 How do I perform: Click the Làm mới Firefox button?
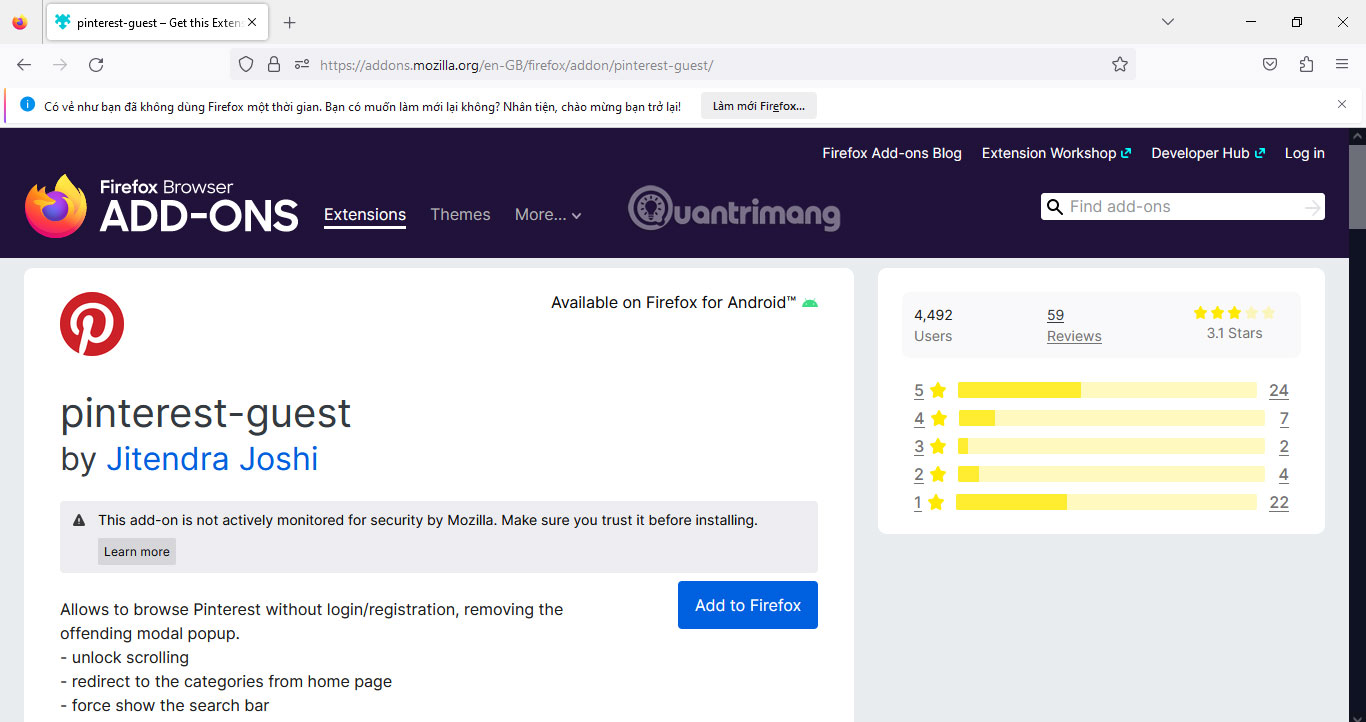point(759,106)
